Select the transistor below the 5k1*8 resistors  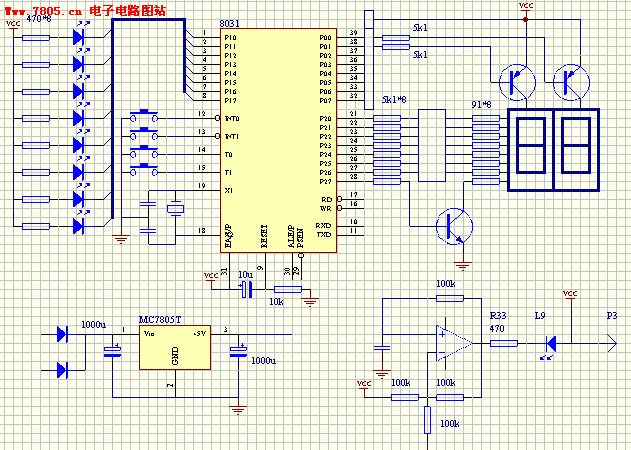tap(456, 226)
